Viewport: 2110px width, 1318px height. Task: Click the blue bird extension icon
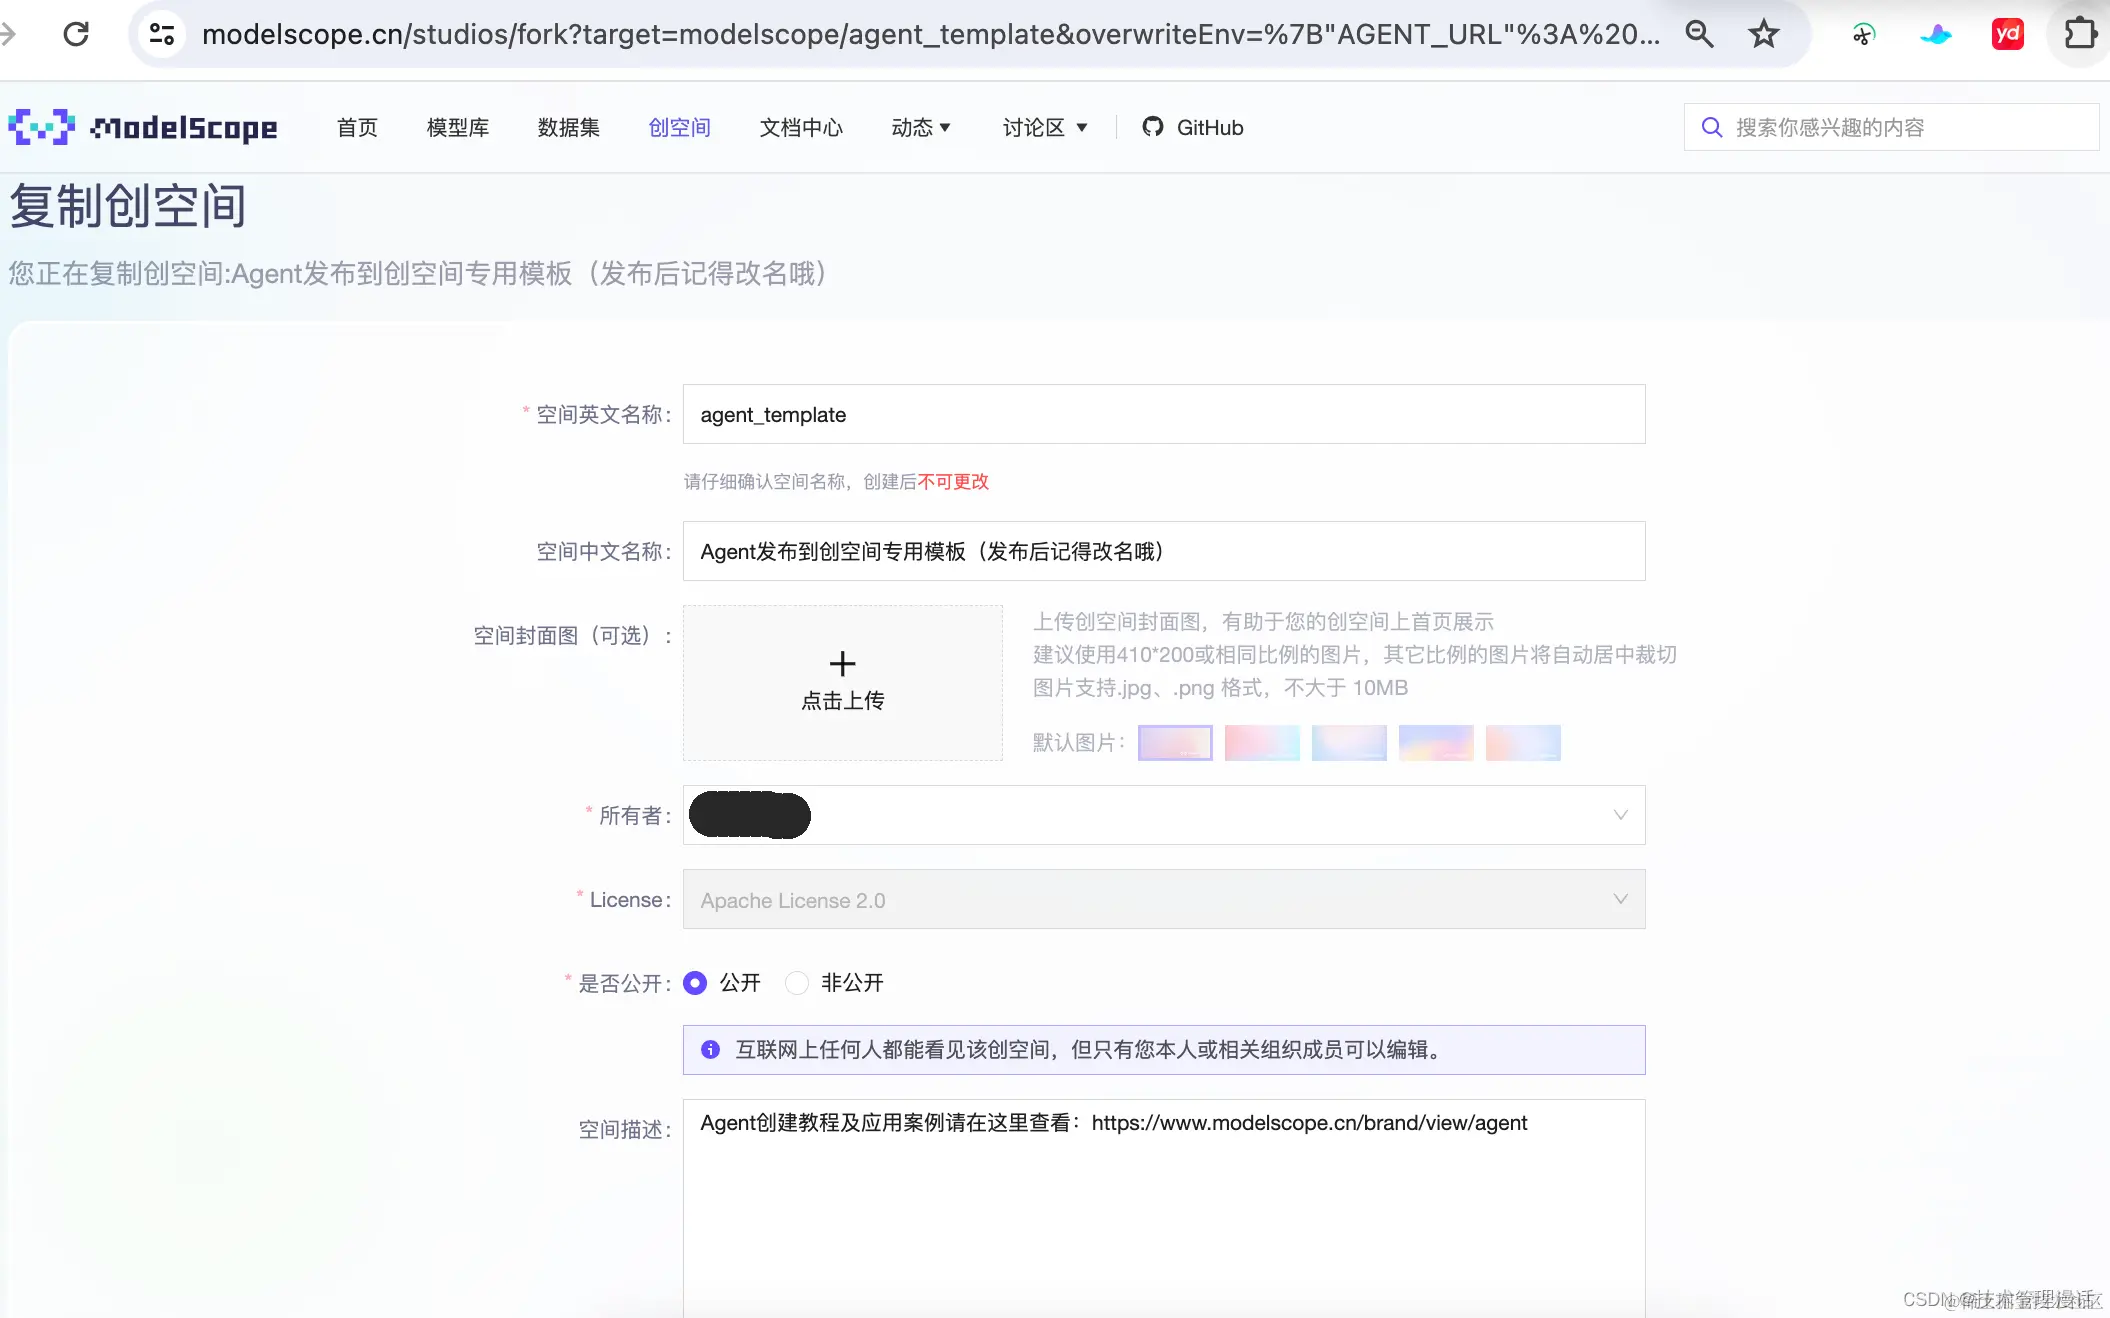(1936, 33)
